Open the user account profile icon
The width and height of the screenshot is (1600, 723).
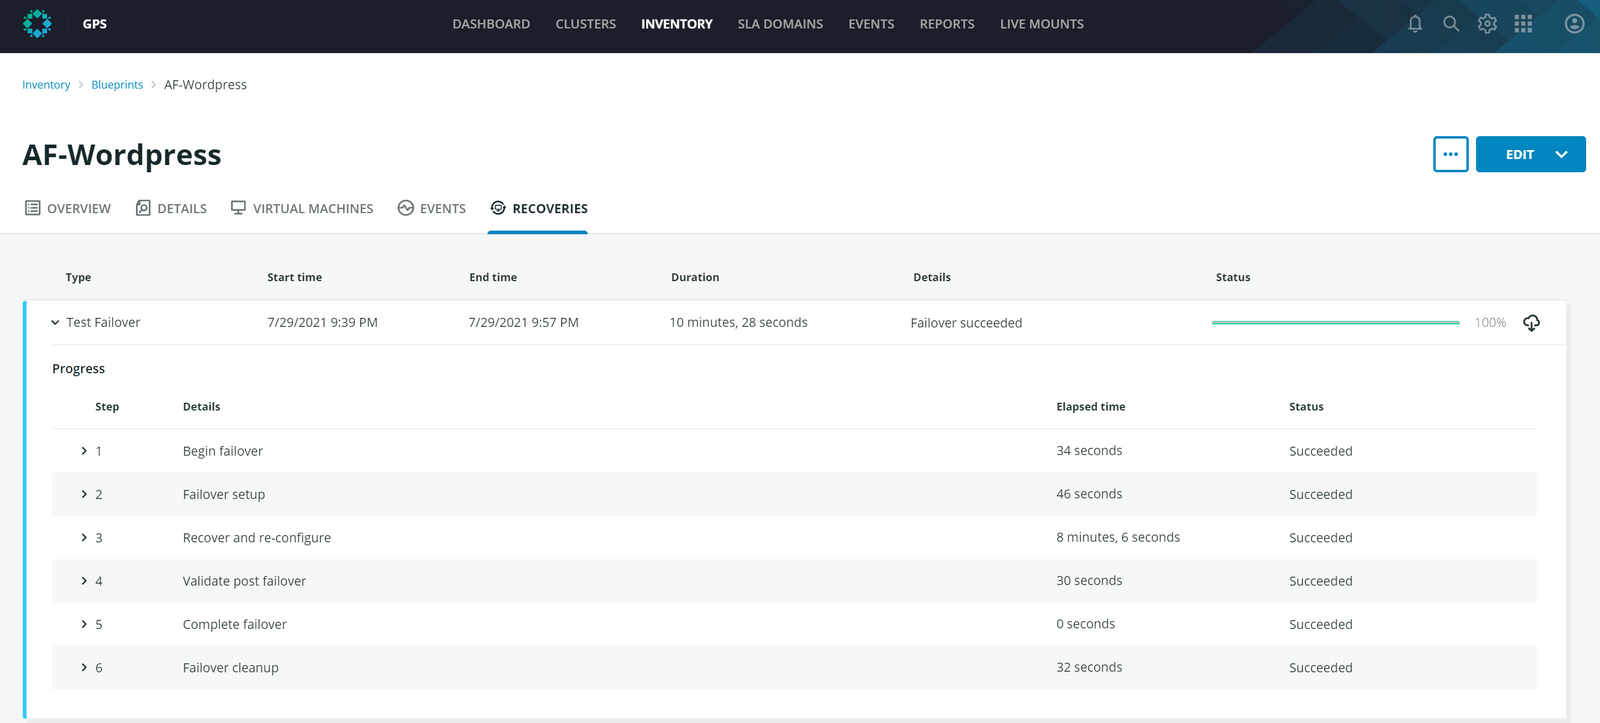pos(1574,24)
